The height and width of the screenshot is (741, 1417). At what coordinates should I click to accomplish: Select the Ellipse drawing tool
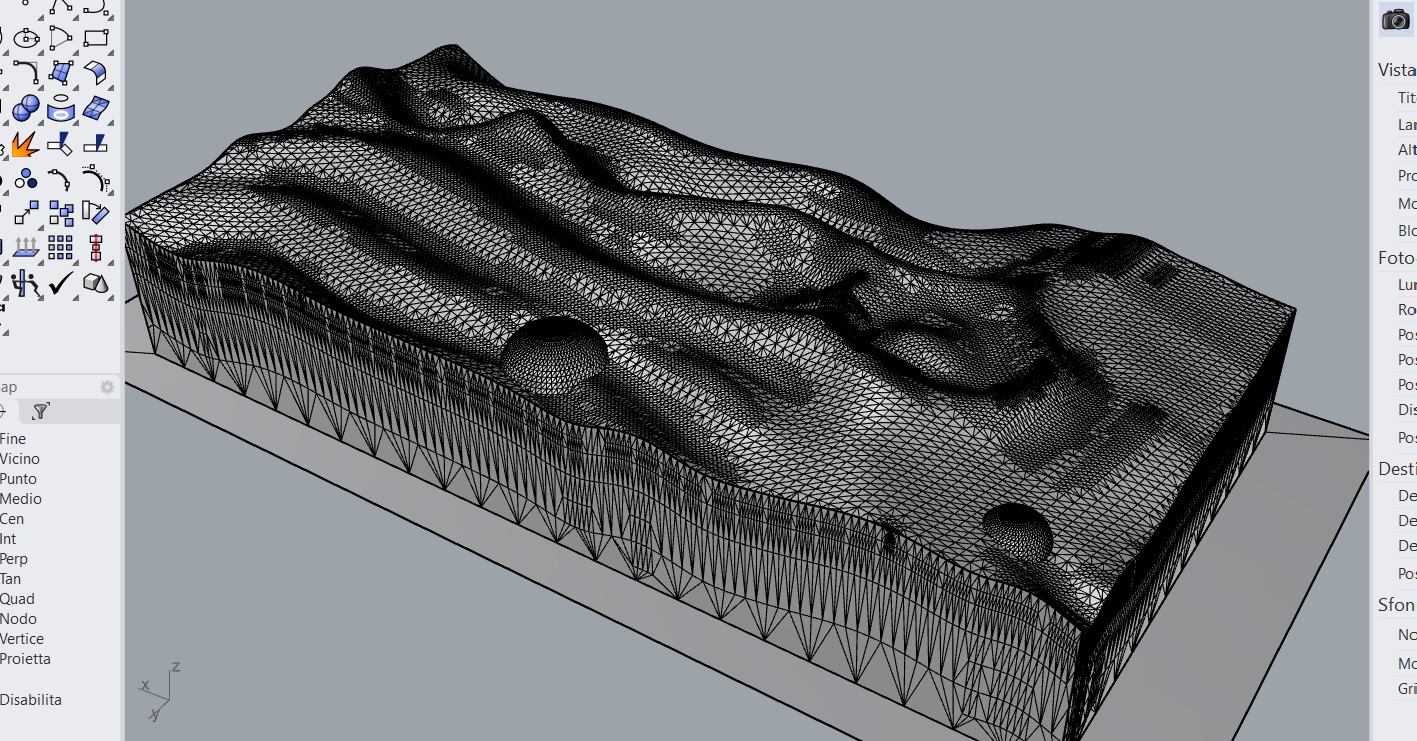tap(26, 38)
